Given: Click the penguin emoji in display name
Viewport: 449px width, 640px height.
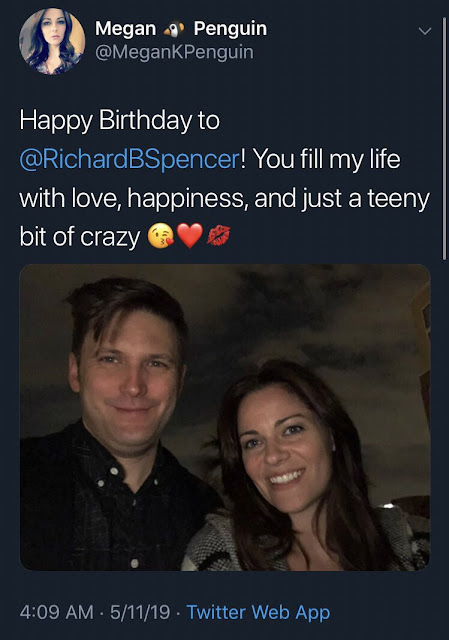Looking at the screenshot, I should pyautogui.click(x=174, y=29).
